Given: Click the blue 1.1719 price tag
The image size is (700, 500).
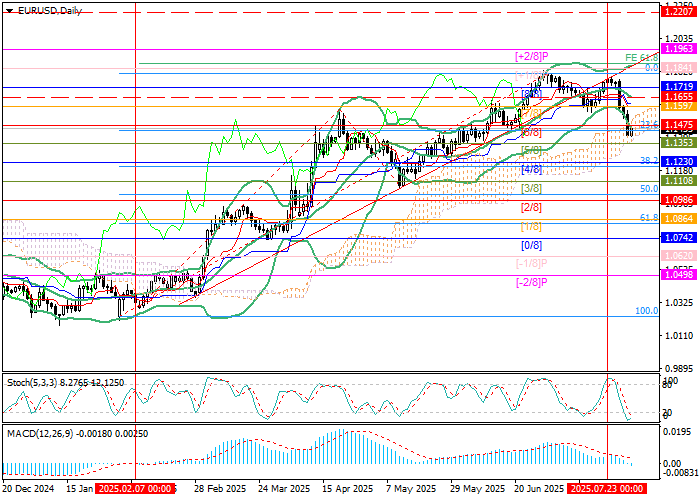Looking at the screenshot, I should (x=677, y=88).
